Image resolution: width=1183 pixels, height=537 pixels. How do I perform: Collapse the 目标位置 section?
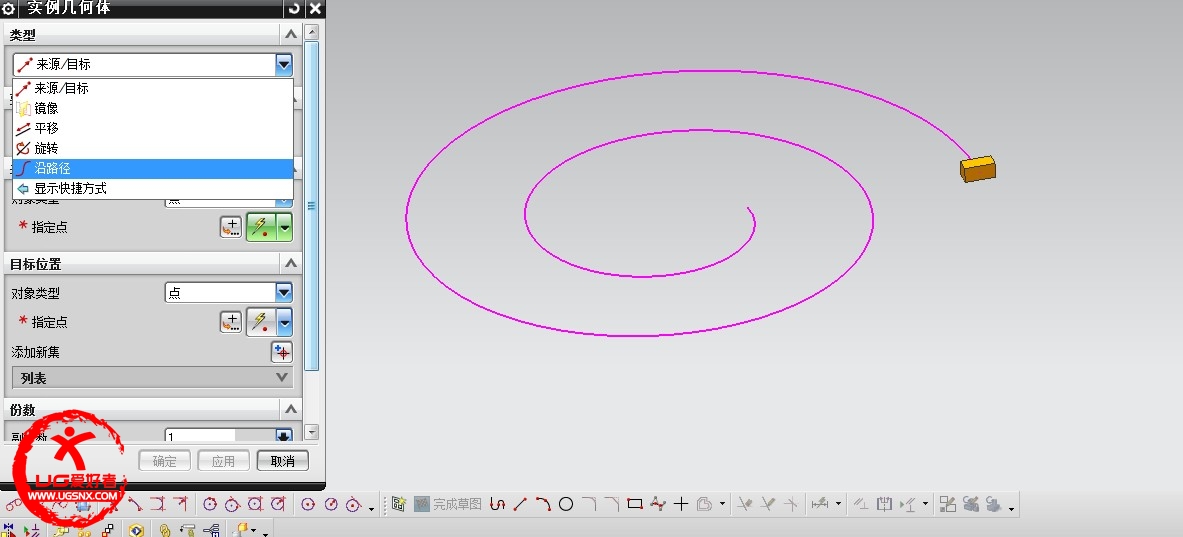click(x=290, y=264)
